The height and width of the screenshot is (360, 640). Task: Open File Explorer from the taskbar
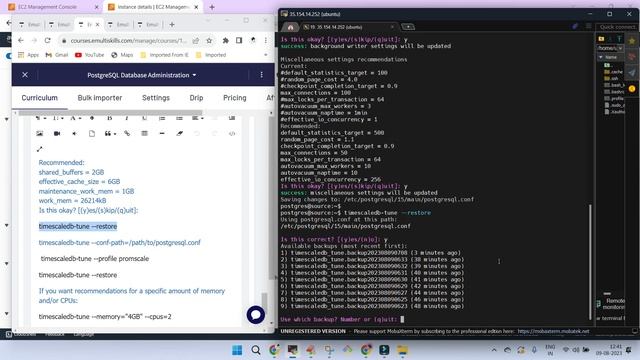click(402, 350)
